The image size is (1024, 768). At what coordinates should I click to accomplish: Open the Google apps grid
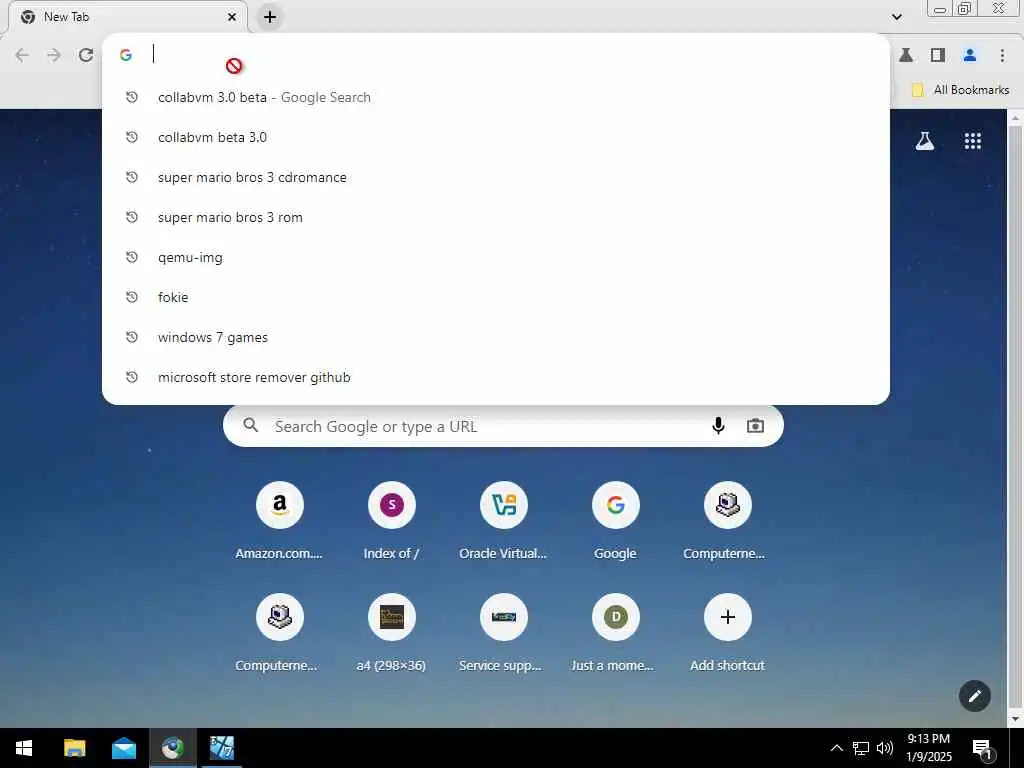(x=972, y=141)
